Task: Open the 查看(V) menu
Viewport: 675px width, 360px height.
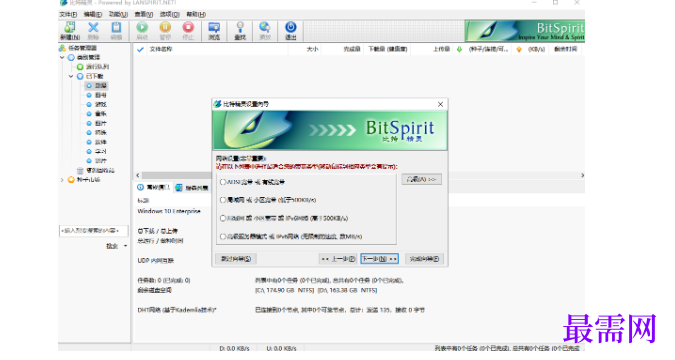Action: click(x=144, y=14)
